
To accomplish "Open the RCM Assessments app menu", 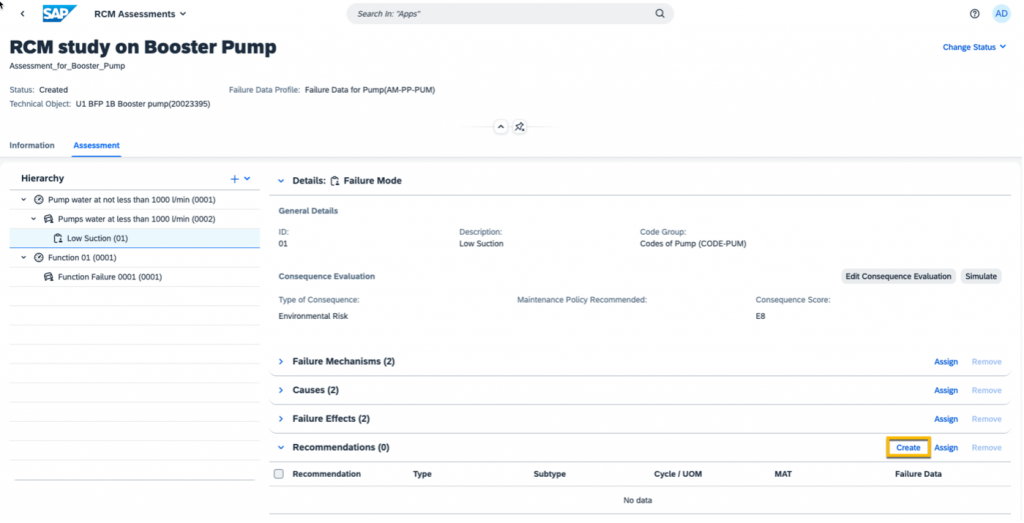I will [140, 14].
